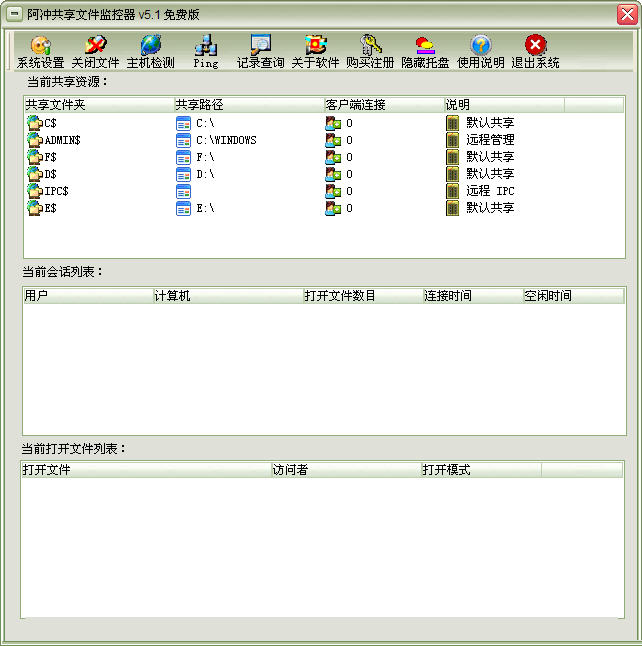Click 默认共享 description in D$ row
Viewport: 642px width, 646px height.
point(490,174)
